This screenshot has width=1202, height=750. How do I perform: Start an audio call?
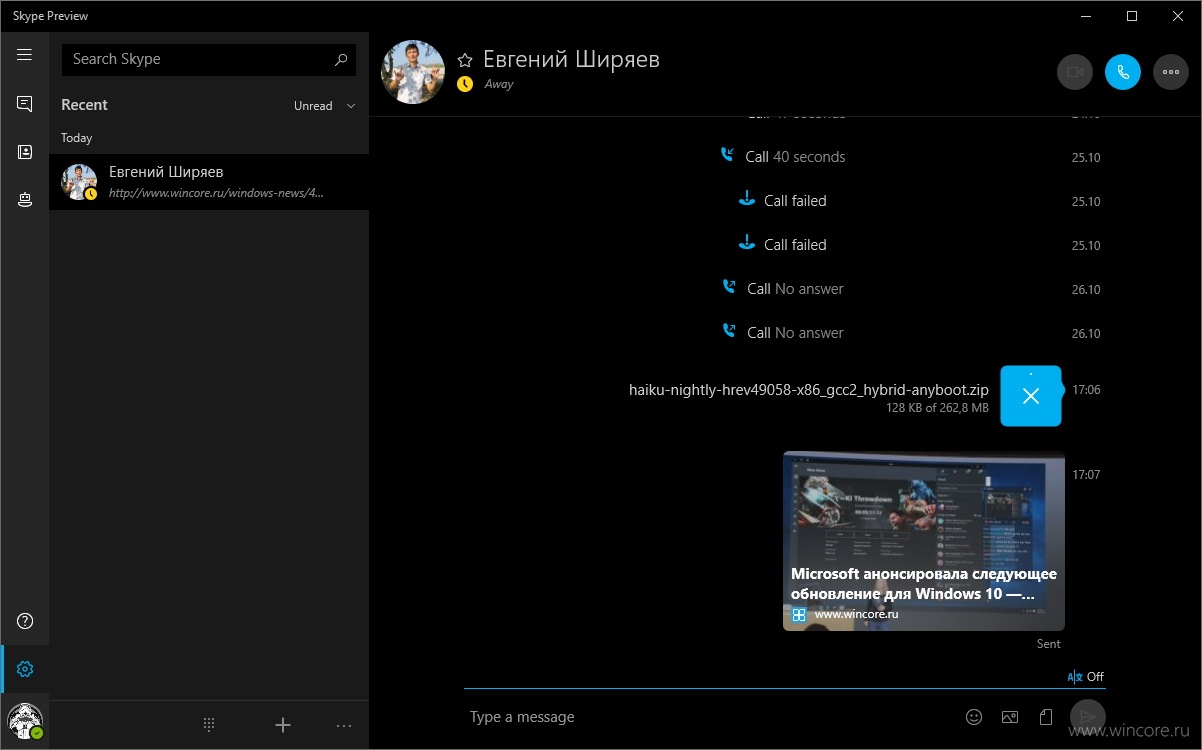1123,72
